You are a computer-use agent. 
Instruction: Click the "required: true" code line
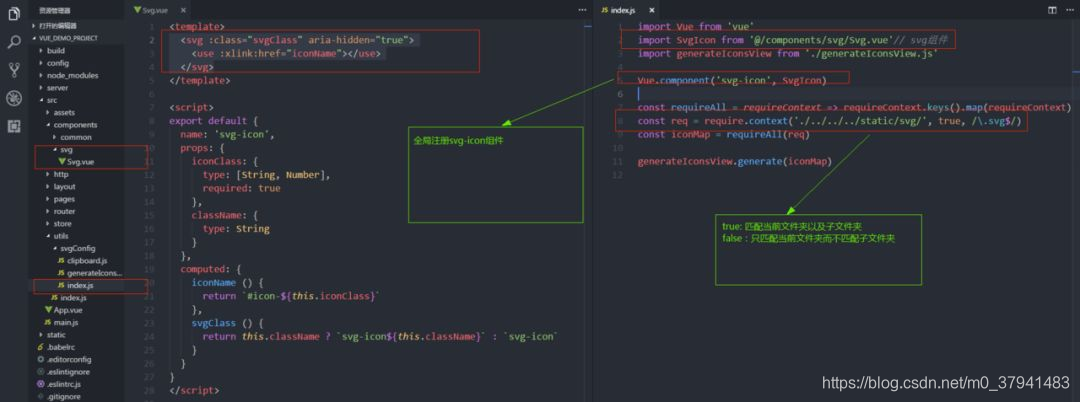pyautogui.click(x=242, y=188)
